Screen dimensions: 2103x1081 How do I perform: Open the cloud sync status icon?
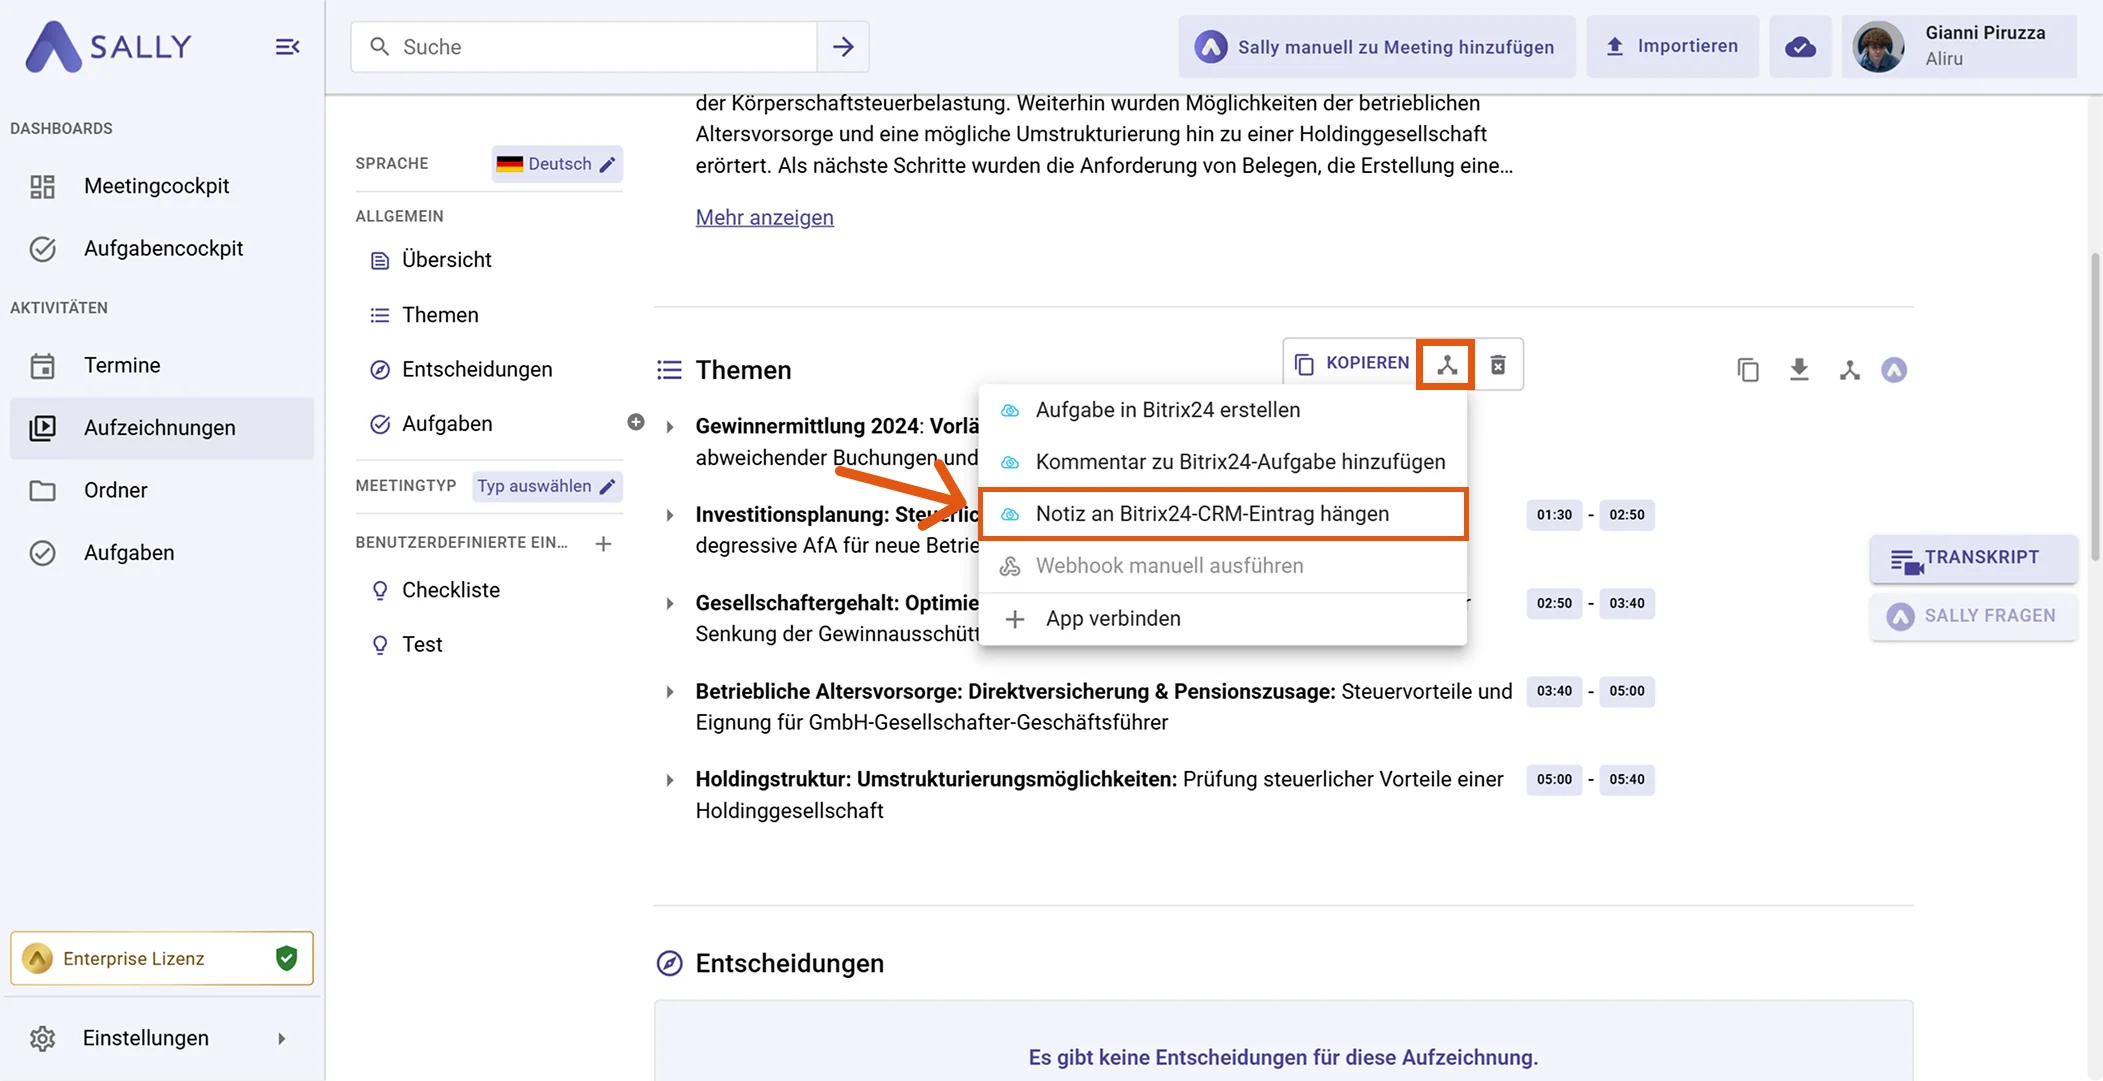1800,47
